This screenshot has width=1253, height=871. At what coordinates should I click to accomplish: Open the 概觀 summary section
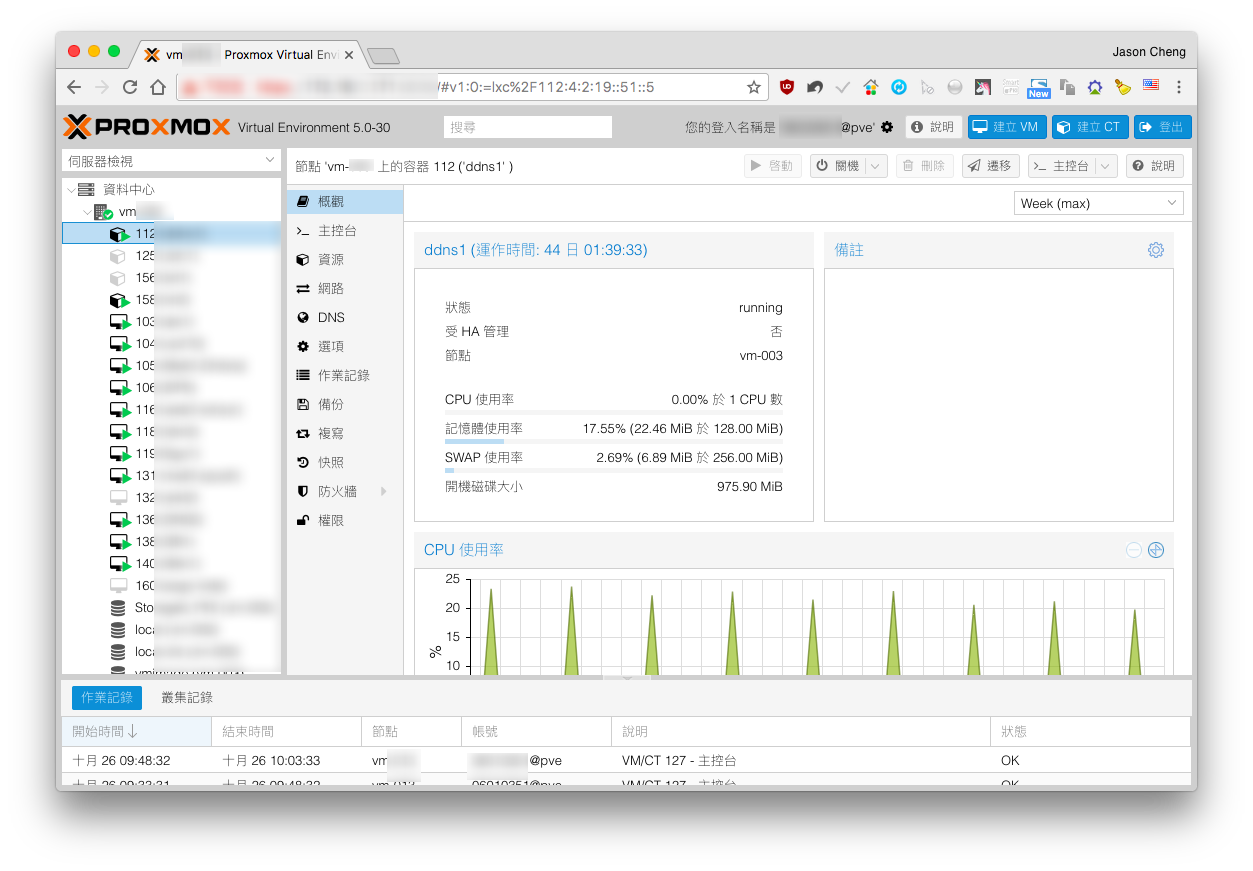[x=345, y=201]
